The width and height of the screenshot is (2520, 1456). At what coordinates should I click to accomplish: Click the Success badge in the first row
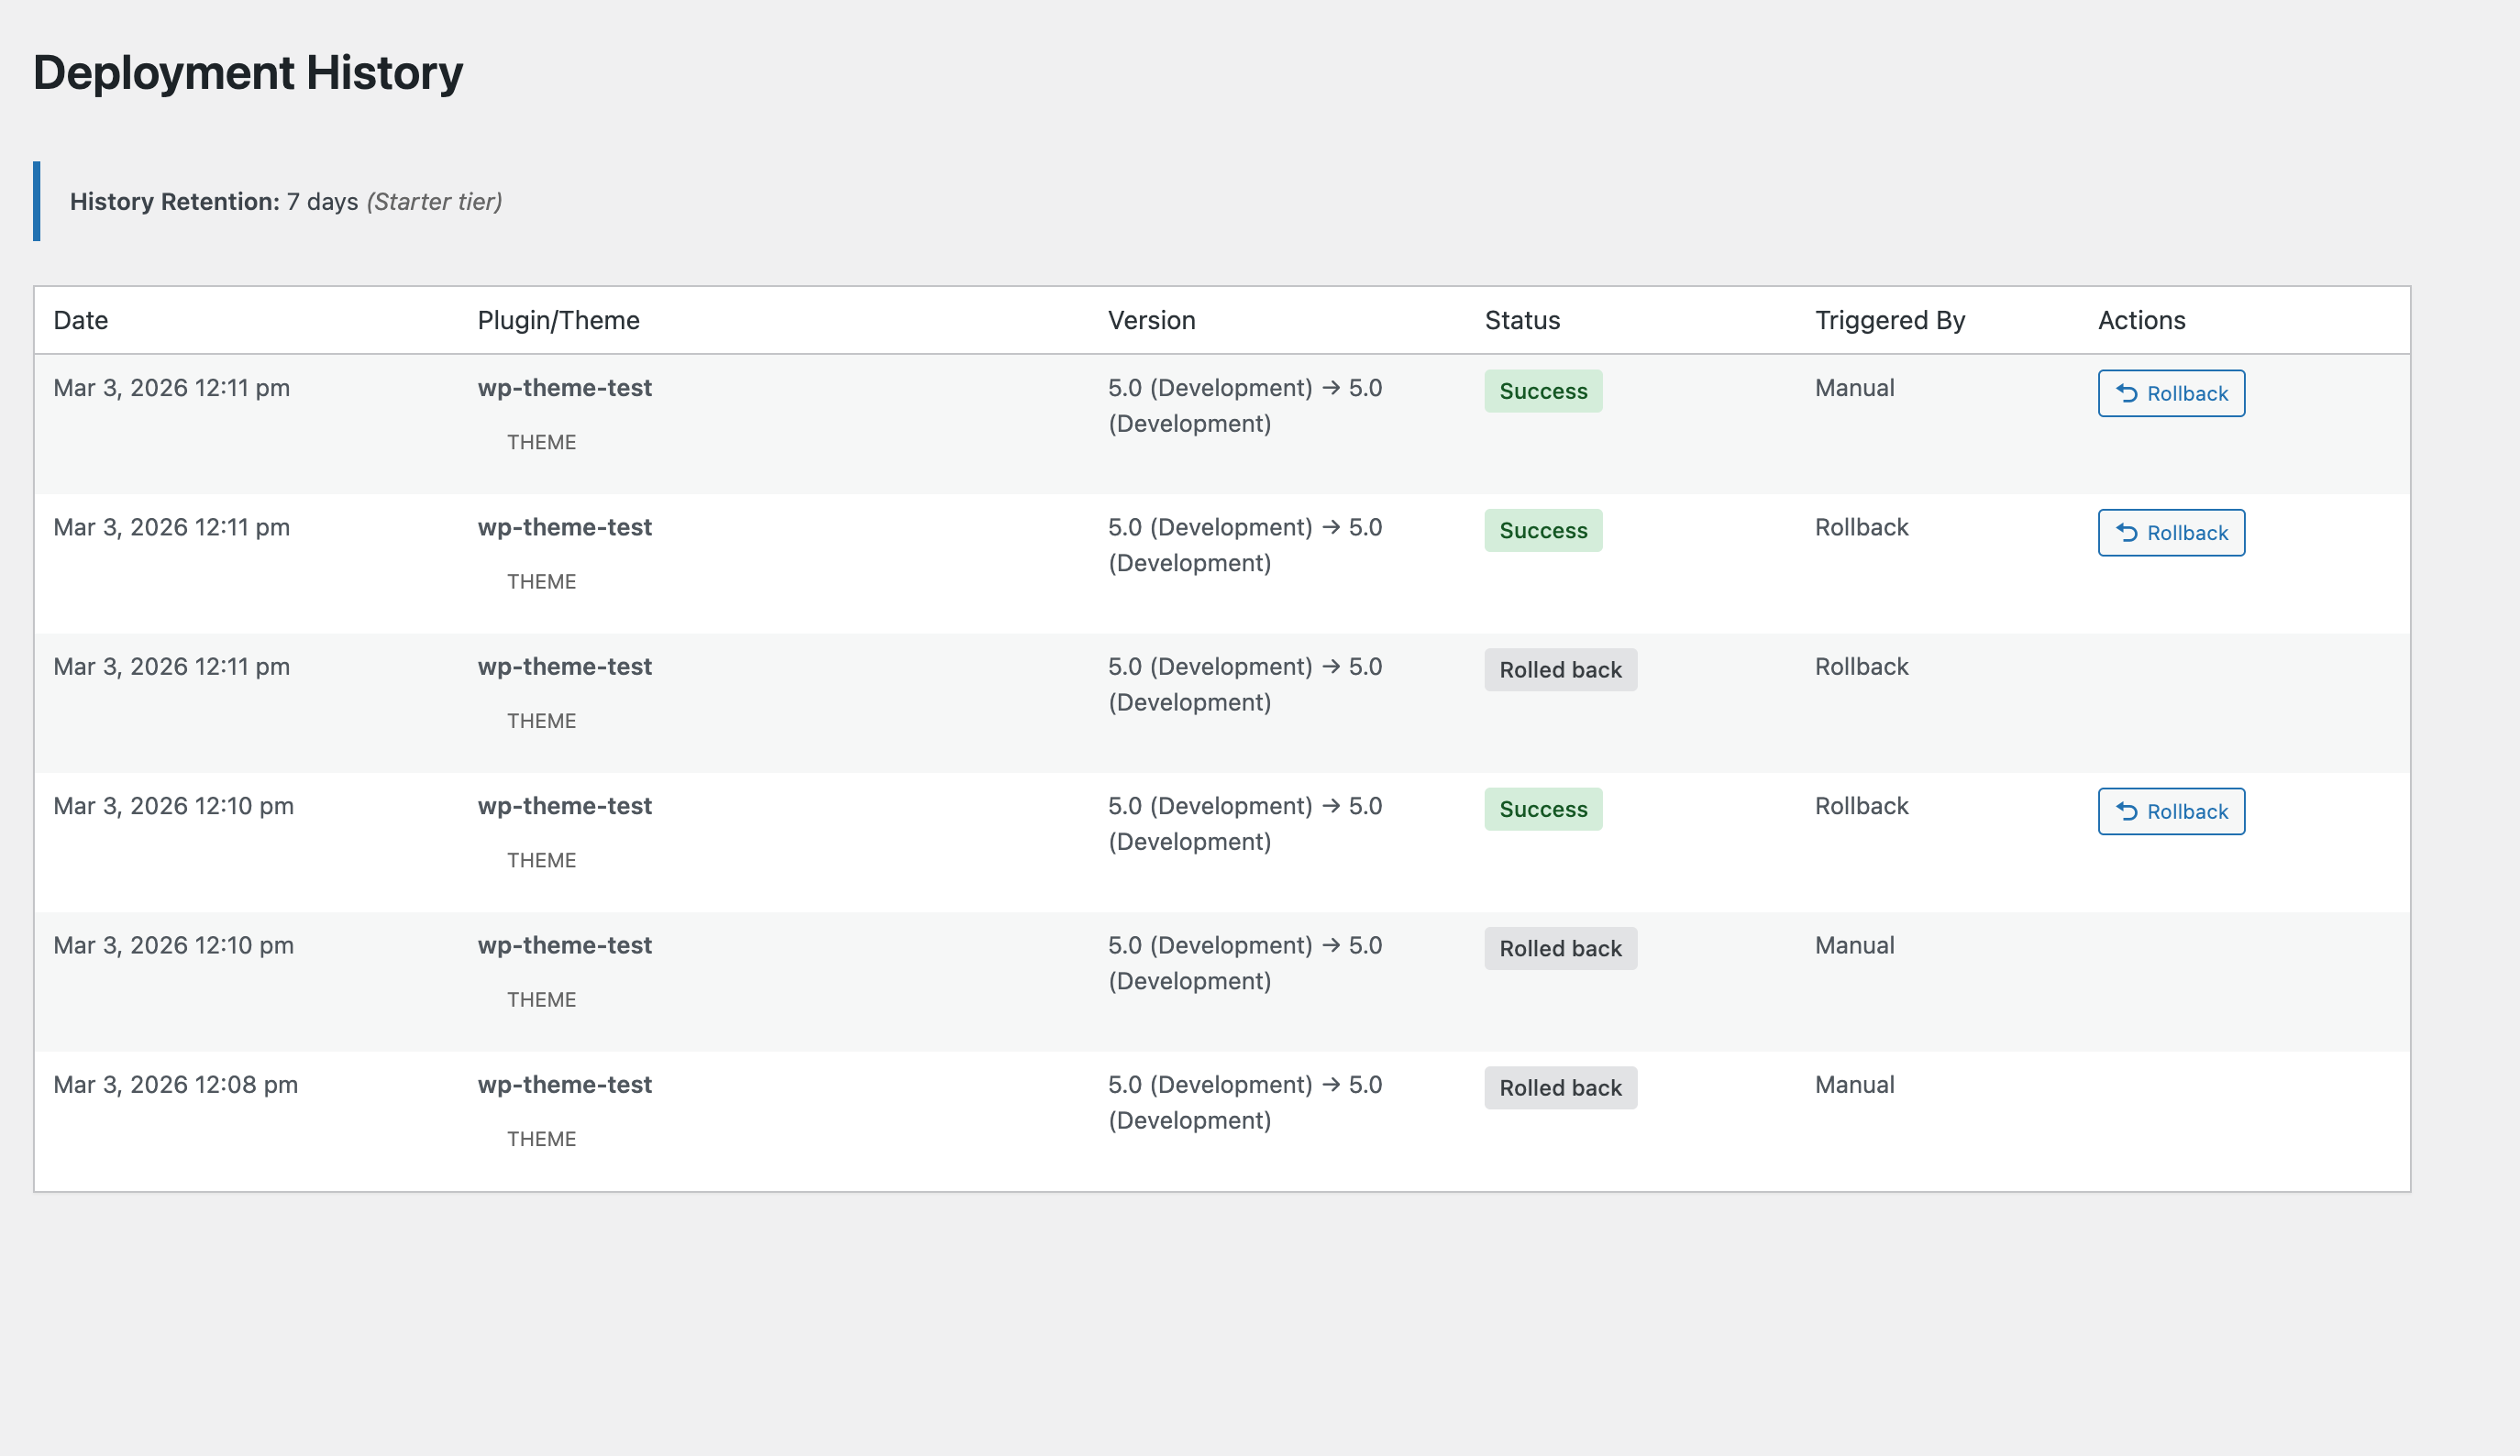point(1543,391)
